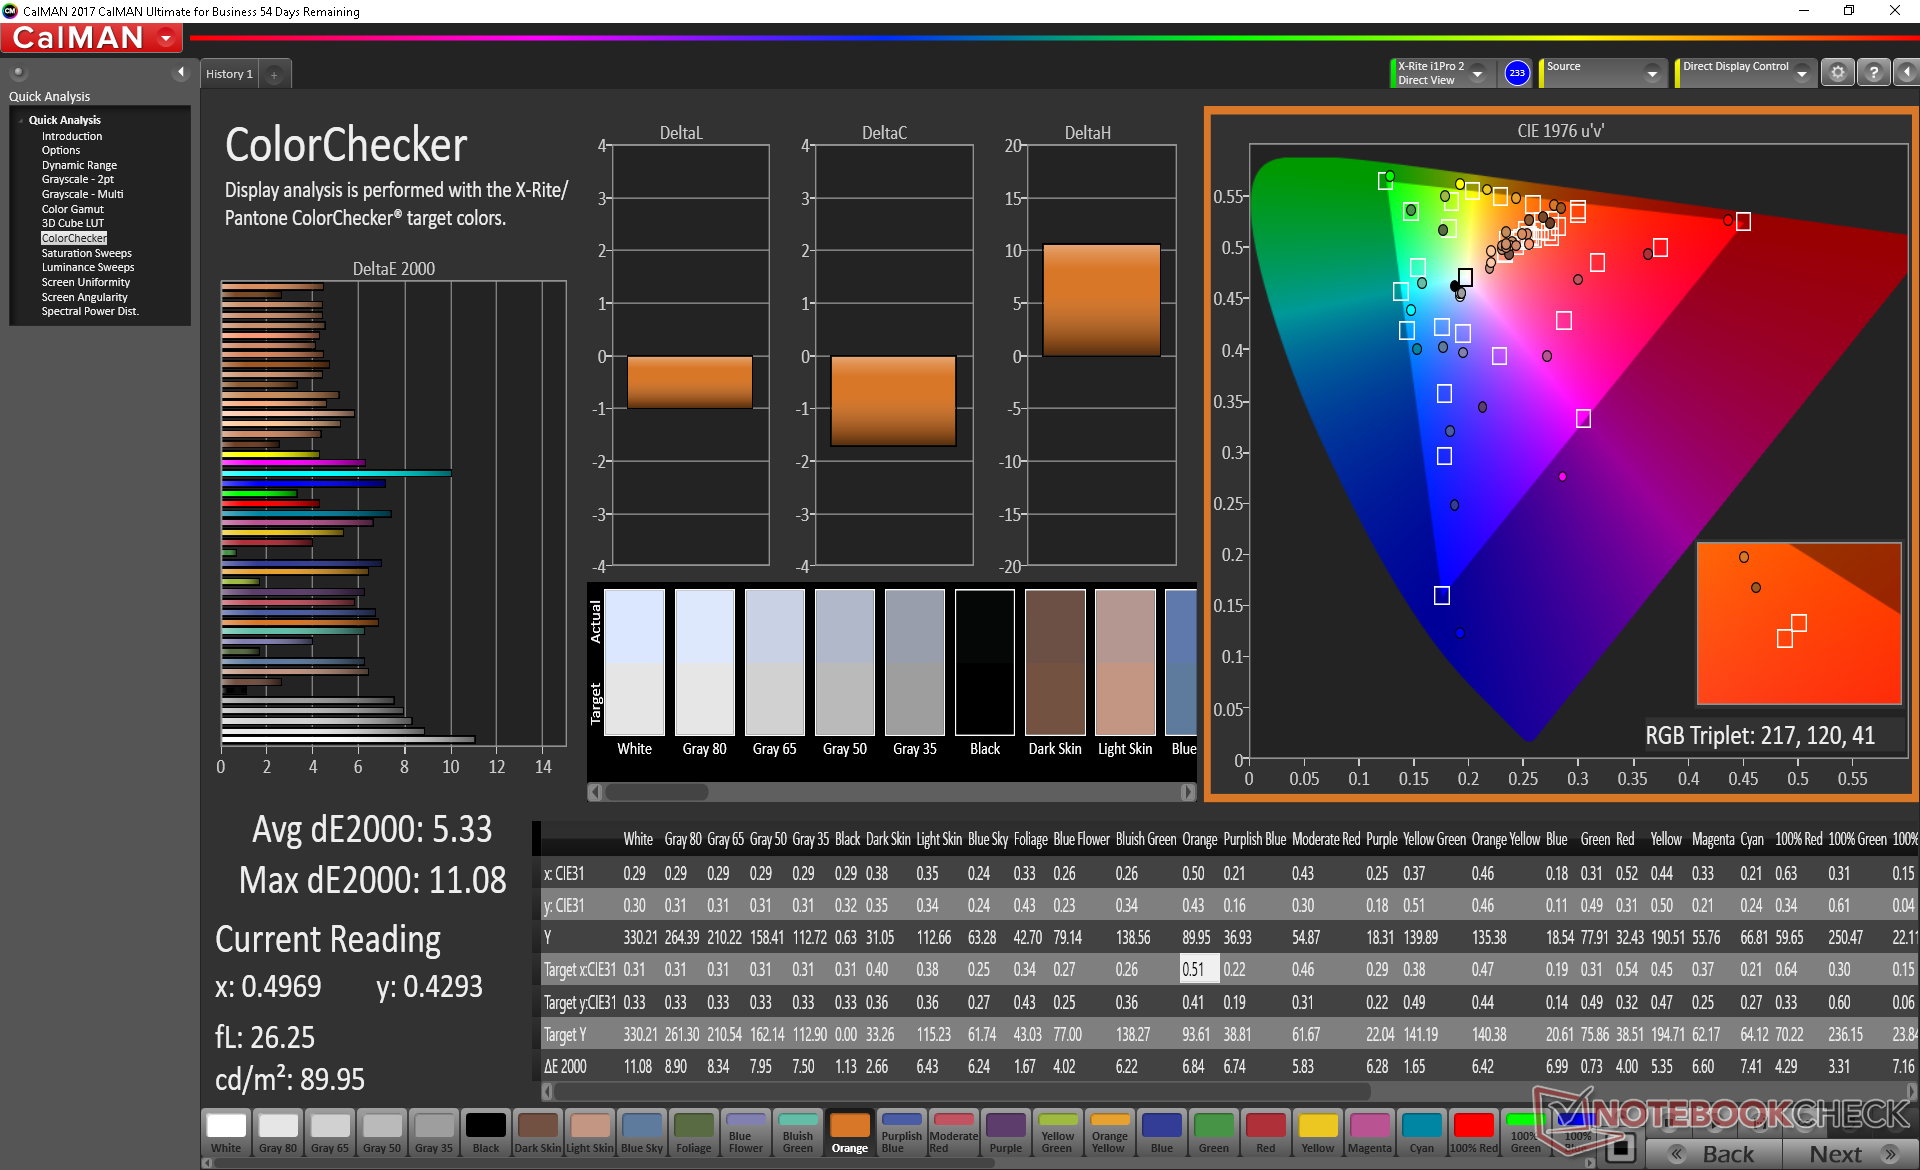This screenshot has height=1170, width=1920.
Task: Select the White patch swatch button
Action: [x=226, y=1133]
